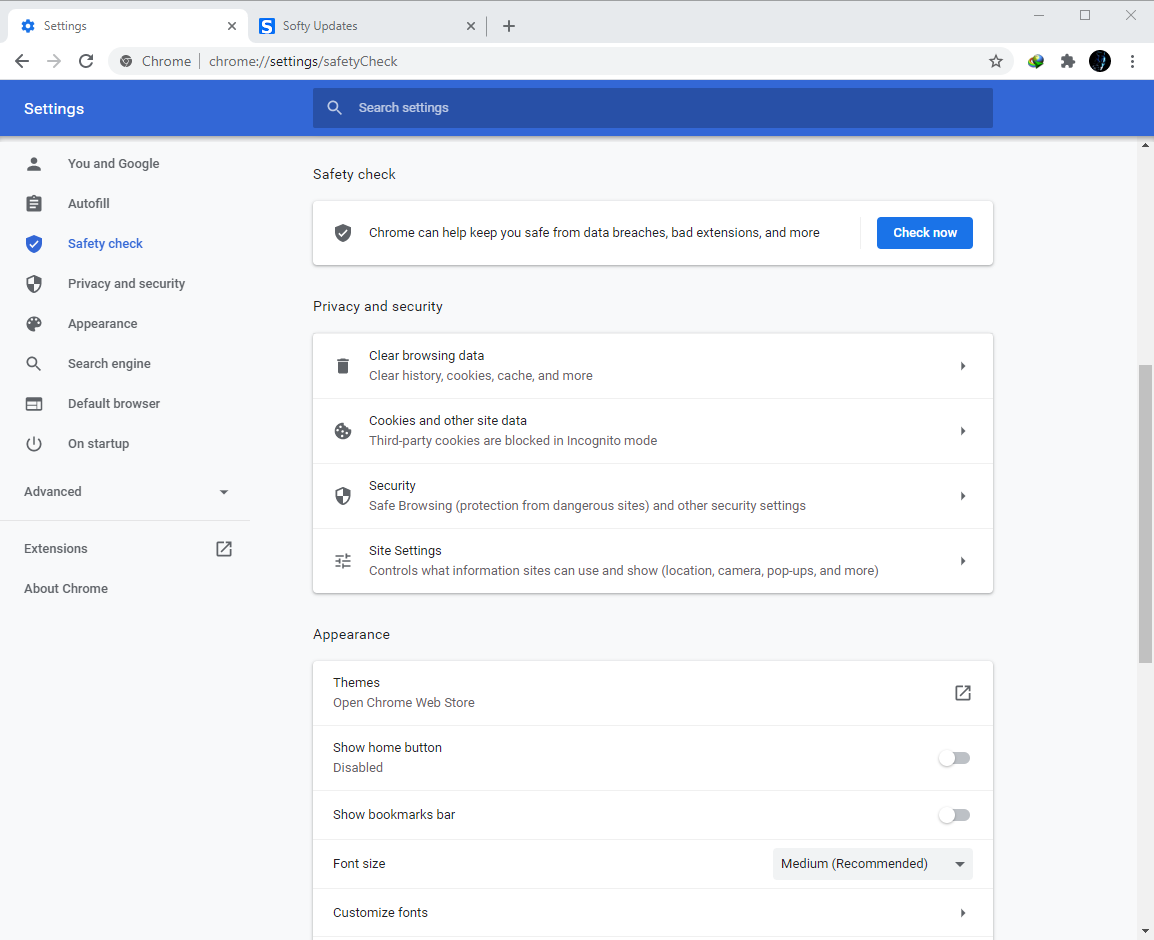Click the page vertical scrollbar thumb
This screenshot has width=1154, height=940.
pos(1145,513)
